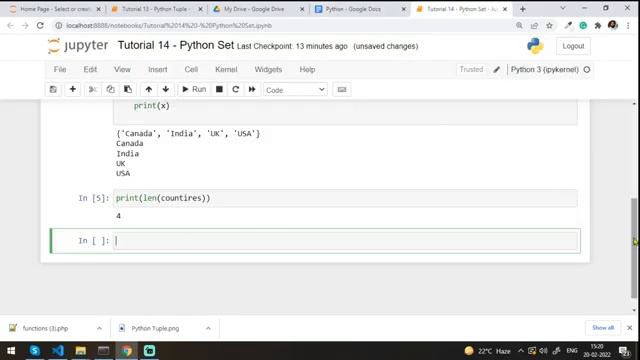The width and height of the screenshot is (640, 360).
Task: Open the View menu
Action: coord(122,69)
